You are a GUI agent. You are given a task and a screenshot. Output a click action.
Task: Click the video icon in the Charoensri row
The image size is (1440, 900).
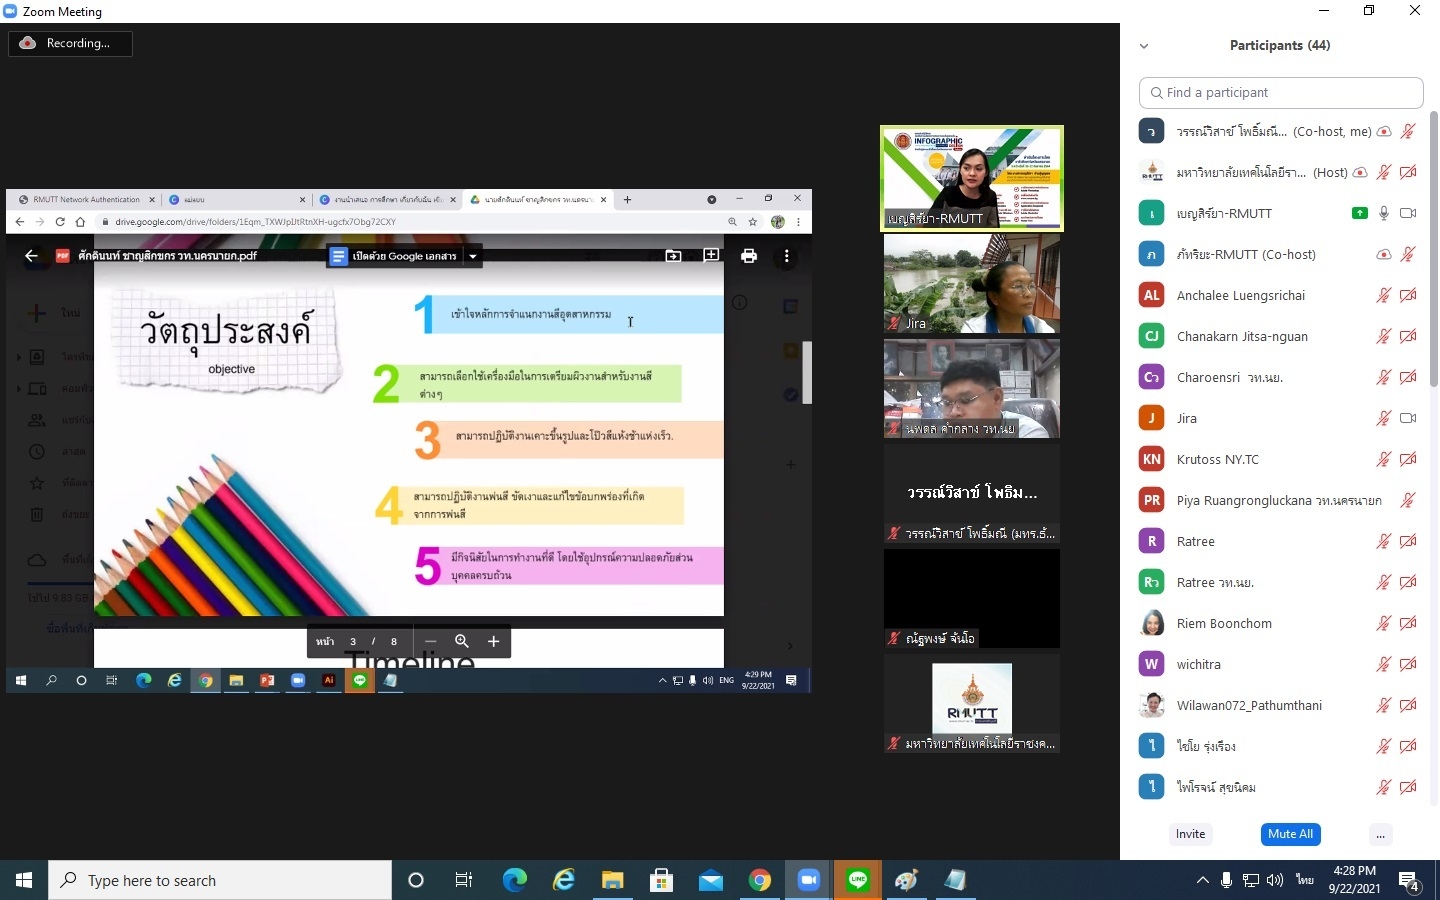click(x=1408, y=377)
